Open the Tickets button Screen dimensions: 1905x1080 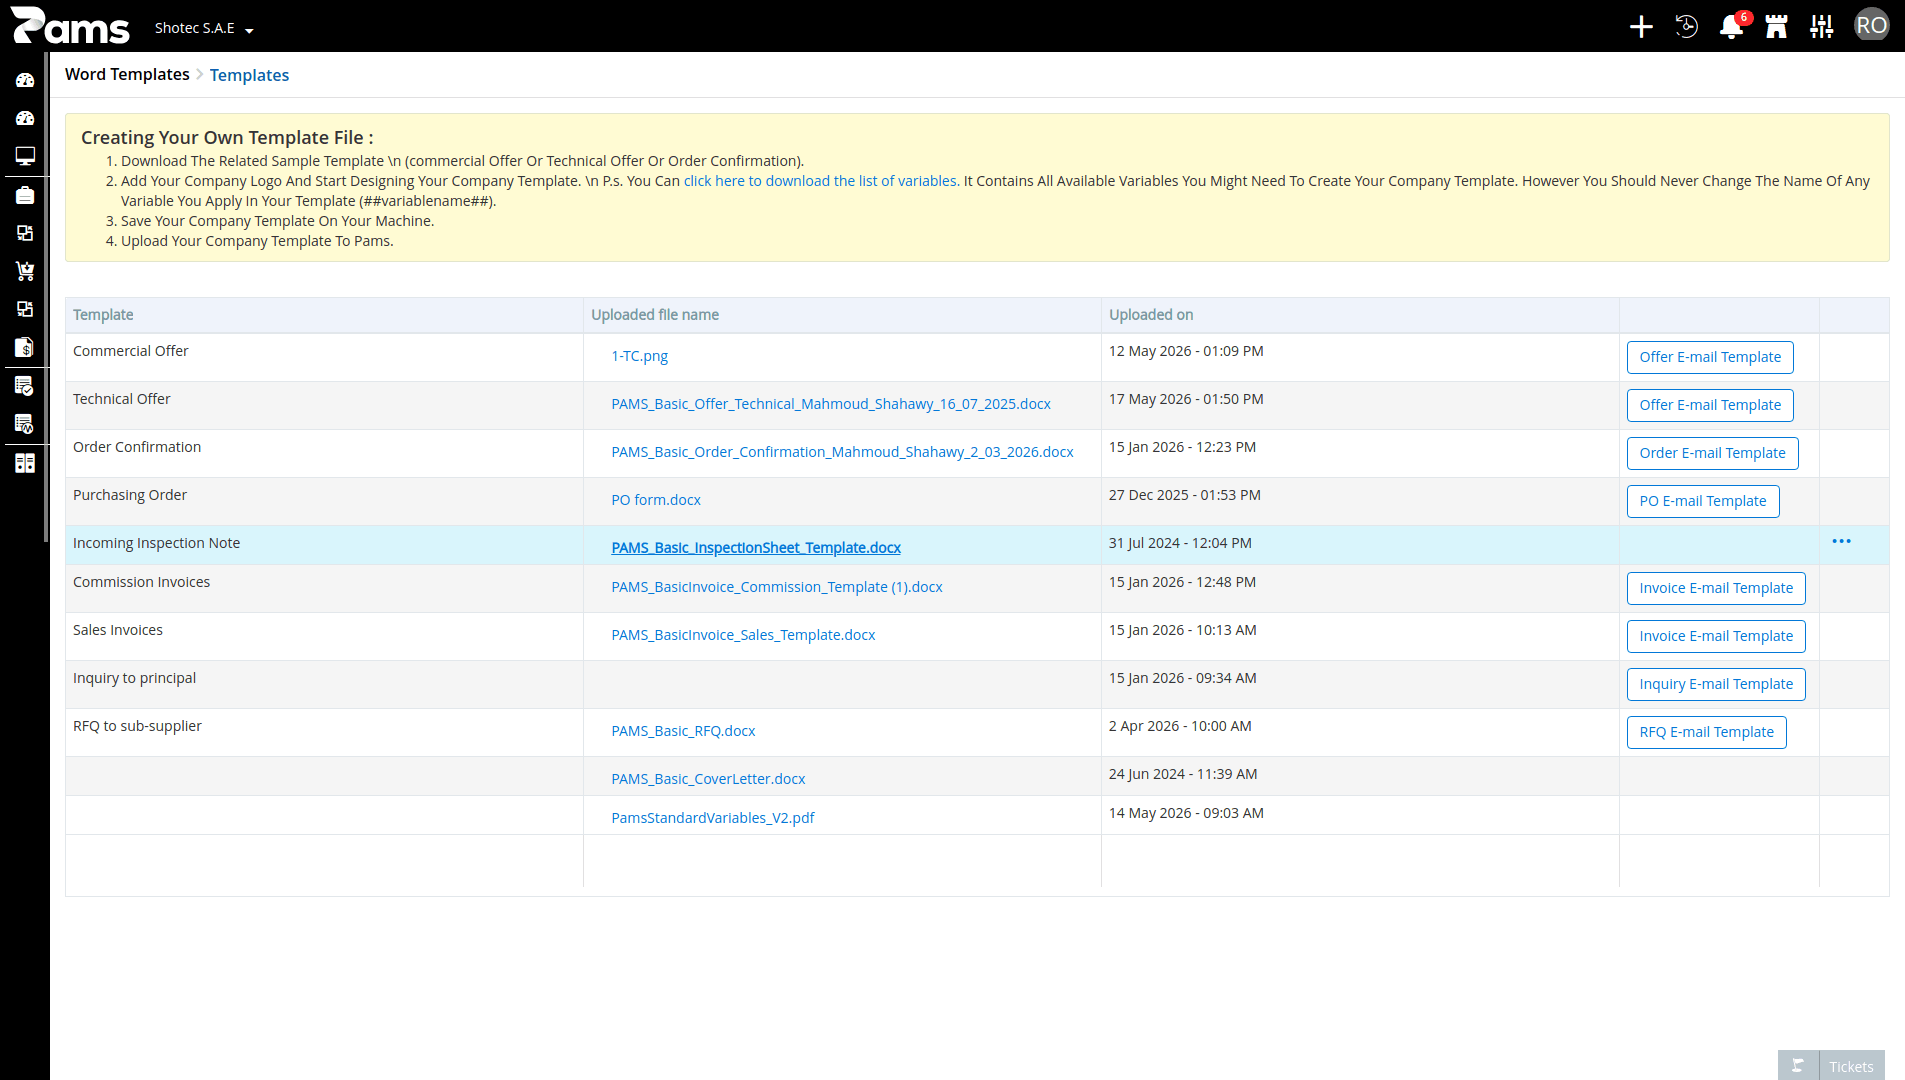[1851, 1066]
